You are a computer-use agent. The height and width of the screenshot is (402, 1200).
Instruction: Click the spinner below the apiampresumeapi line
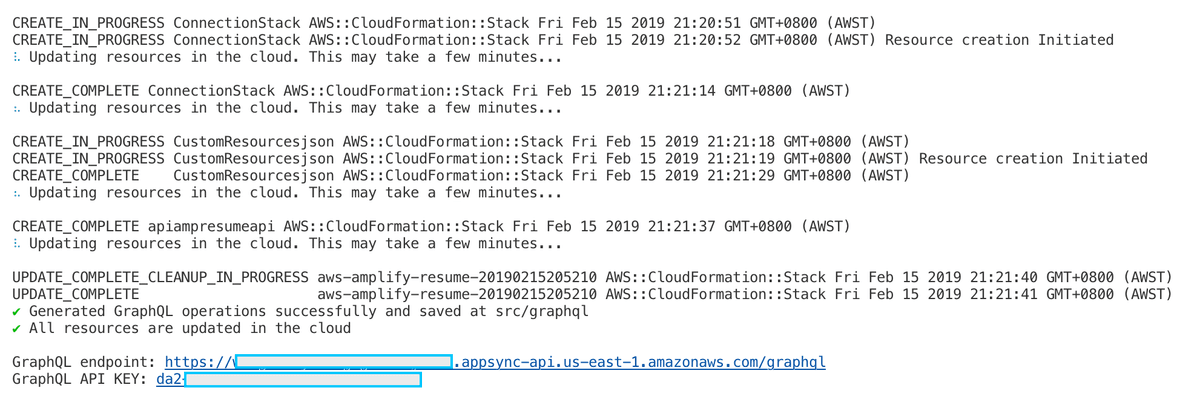pyautogui.click(x=17, y=243)
